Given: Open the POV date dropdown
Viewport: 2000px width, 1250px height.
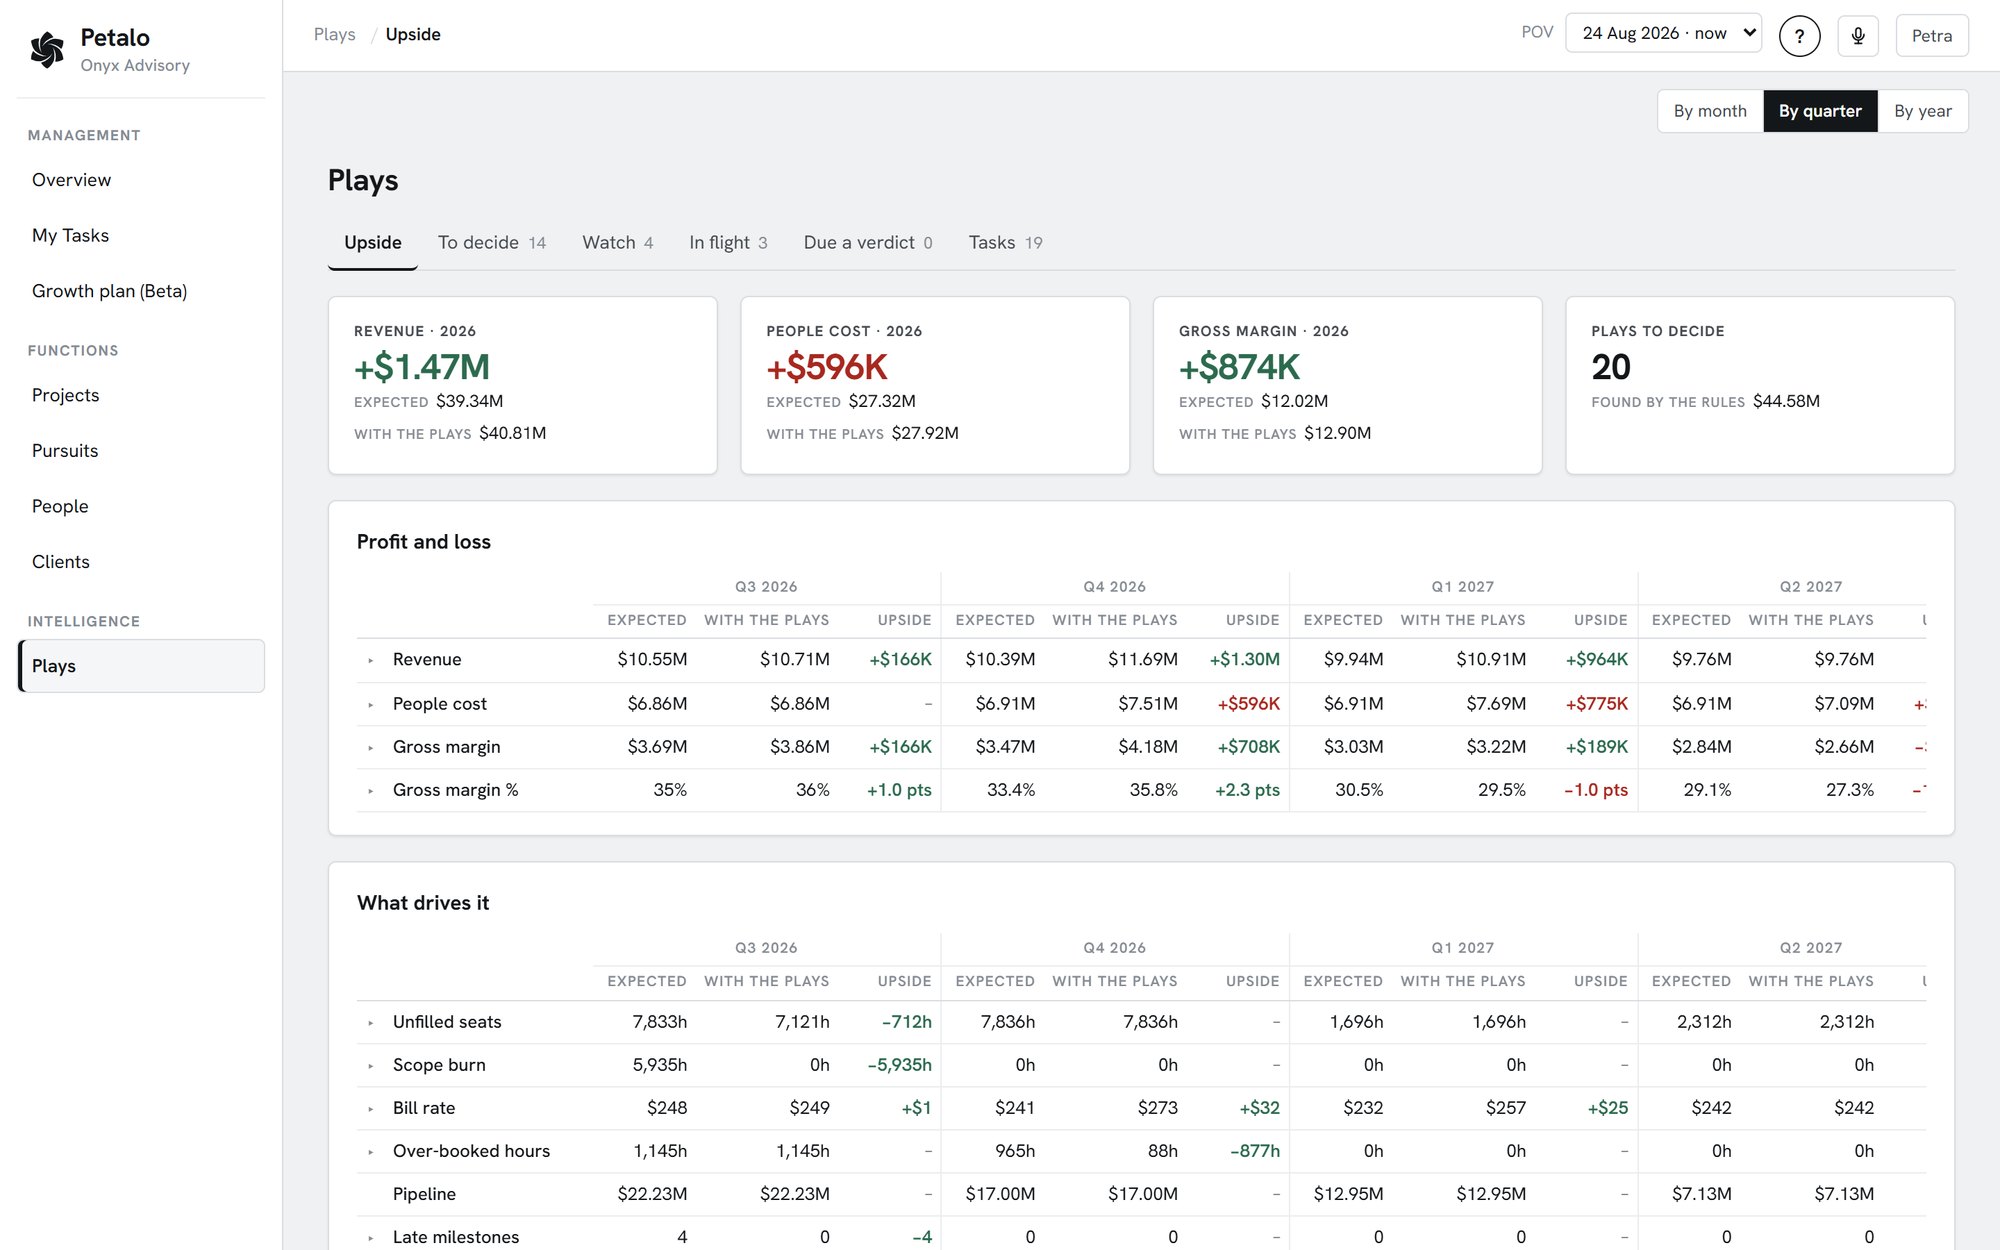Looking at the screenshot, I should pyautogui.click(x=1663, y=33).
